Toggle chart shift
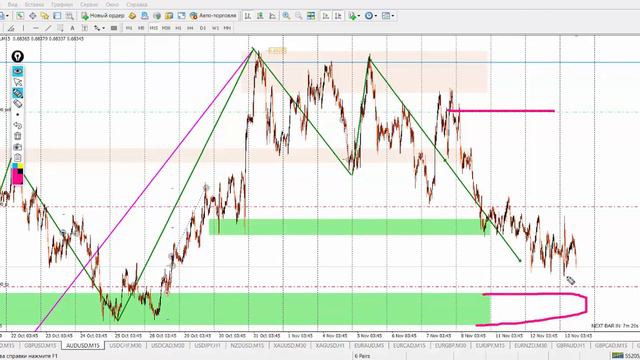640x360 pixels. coord(338,16)
